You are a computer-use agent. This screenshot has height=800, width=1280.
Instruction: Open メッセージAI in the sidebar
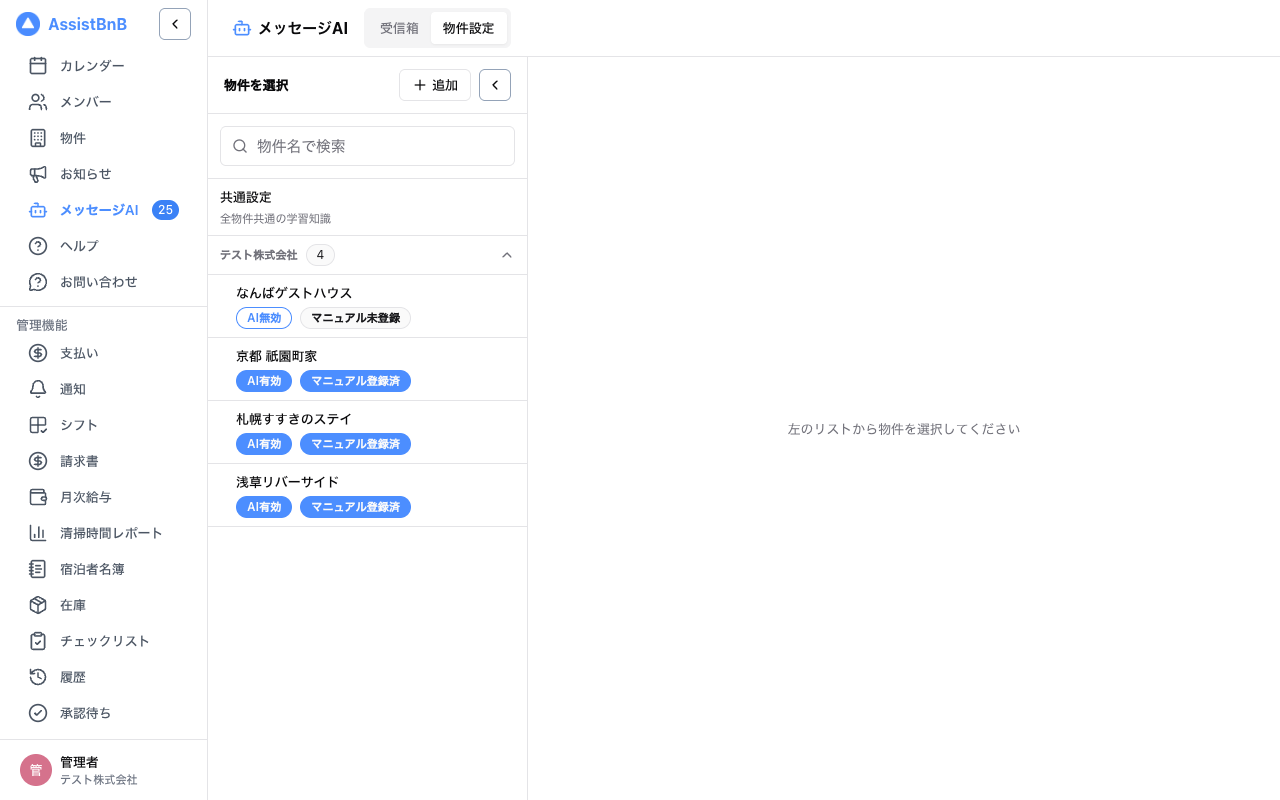[104, 210]
